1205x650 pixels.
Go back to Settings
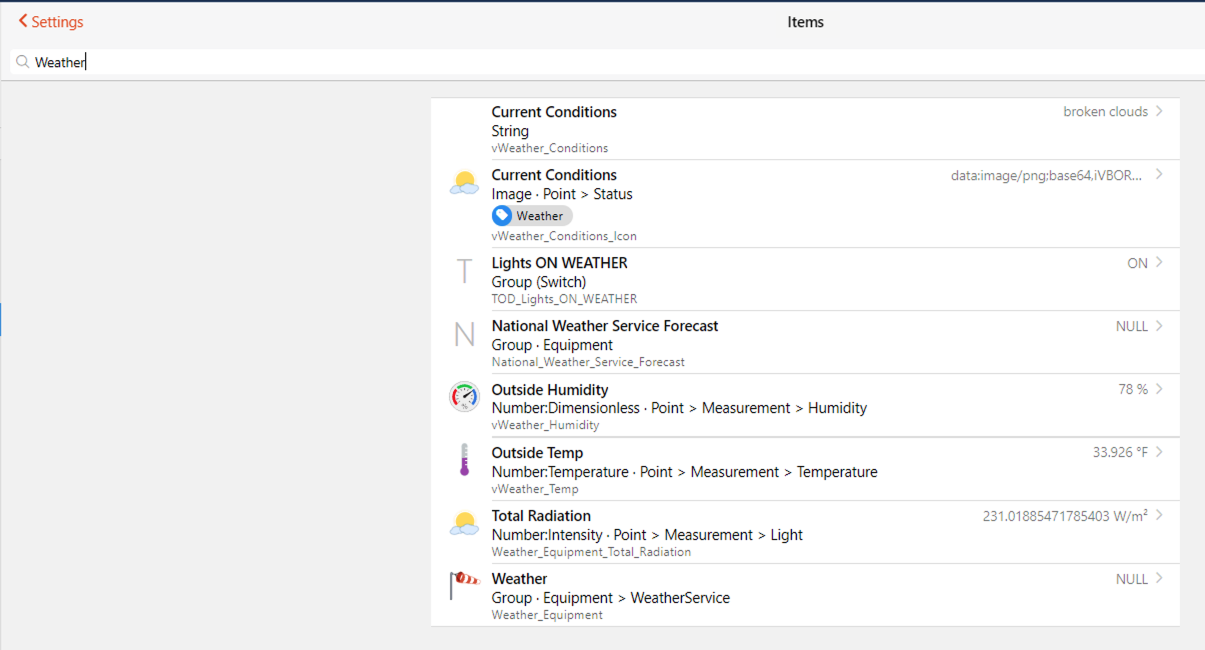(51, 22)
